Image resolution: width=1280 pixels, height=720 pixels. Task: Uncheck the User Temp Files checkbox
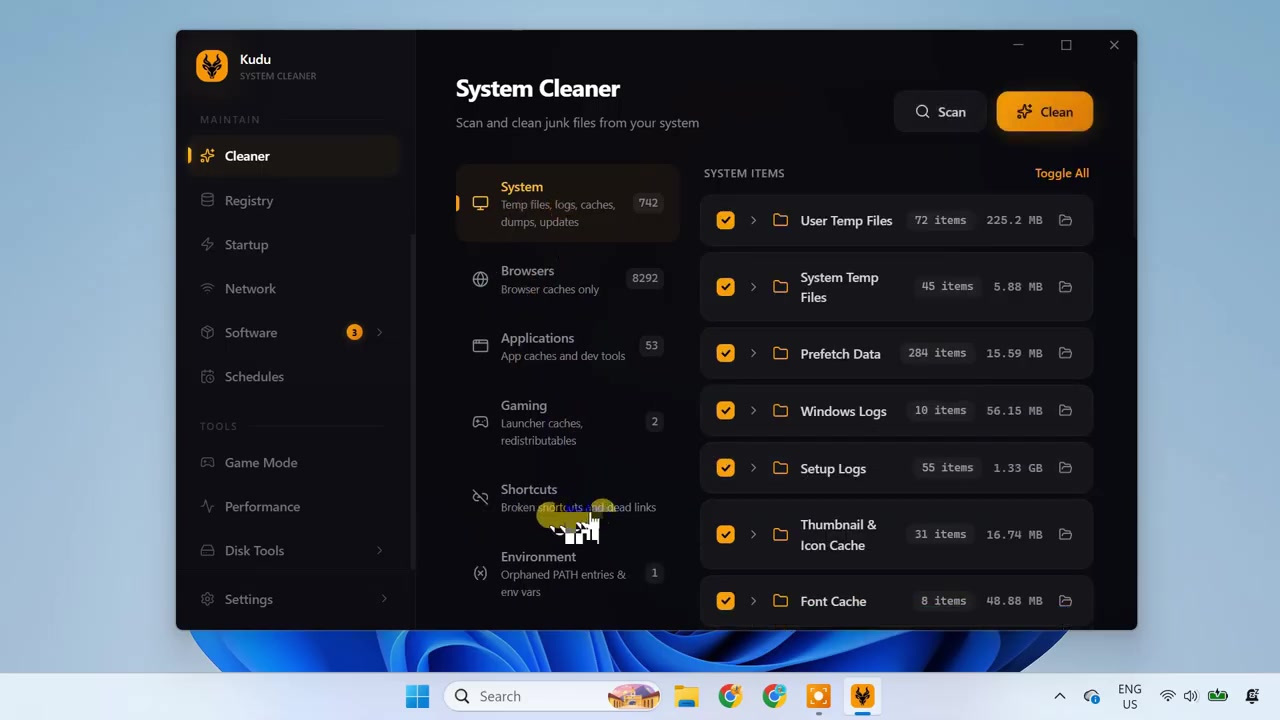coord(725,220)
